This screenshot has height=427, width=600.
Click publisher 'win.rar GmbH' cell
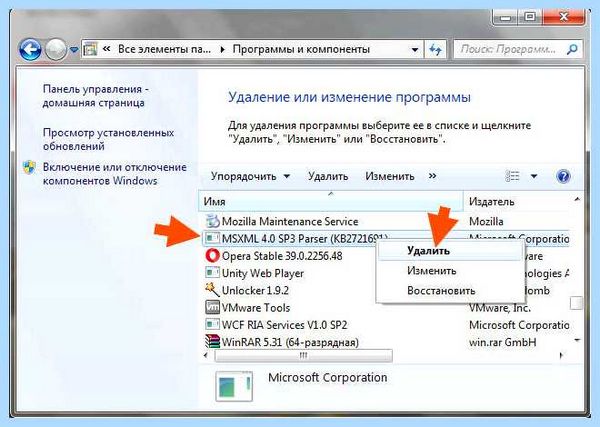pos(502,342)
